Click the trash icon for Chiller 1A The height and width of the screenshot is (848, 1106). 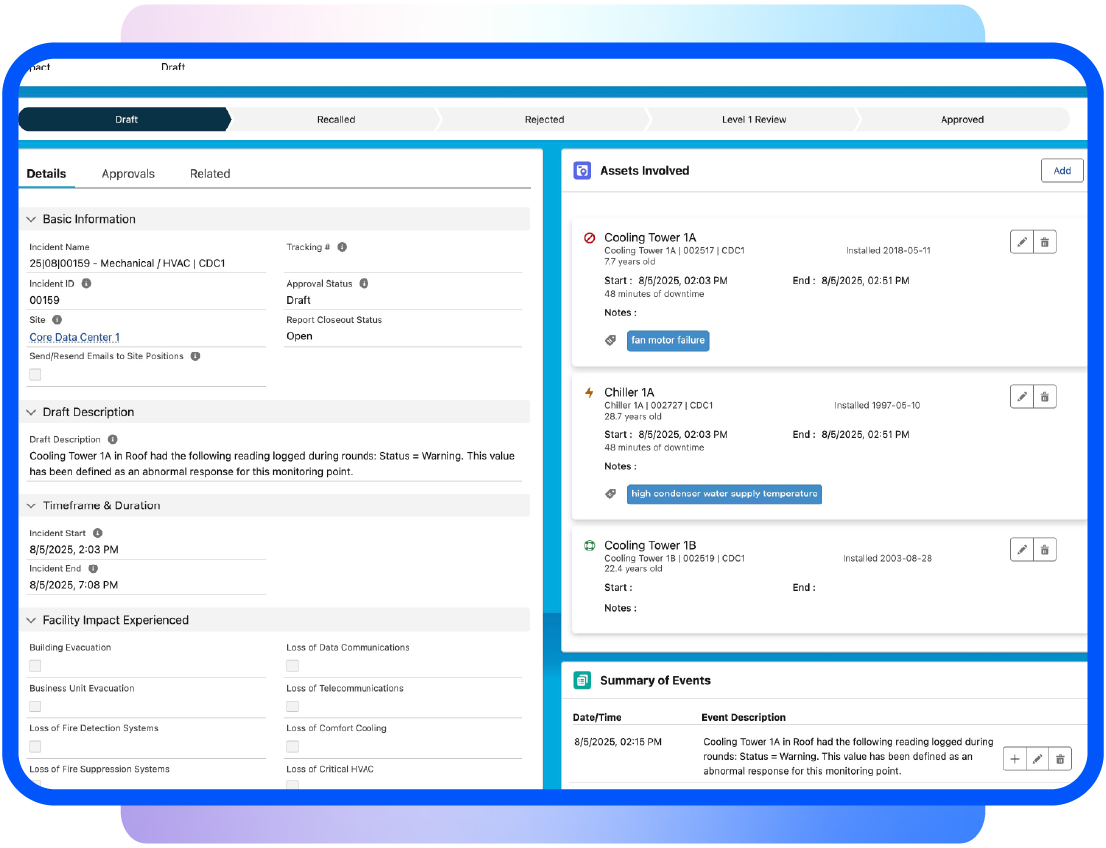click(1045, 397)
